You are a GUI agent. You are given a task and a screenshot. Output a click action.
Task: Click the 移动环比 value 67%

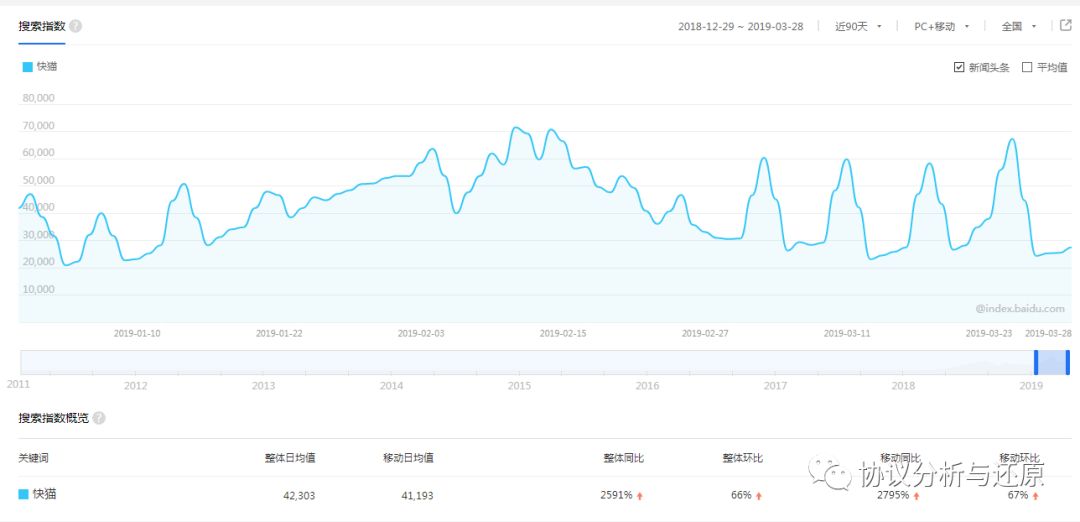1017,494
